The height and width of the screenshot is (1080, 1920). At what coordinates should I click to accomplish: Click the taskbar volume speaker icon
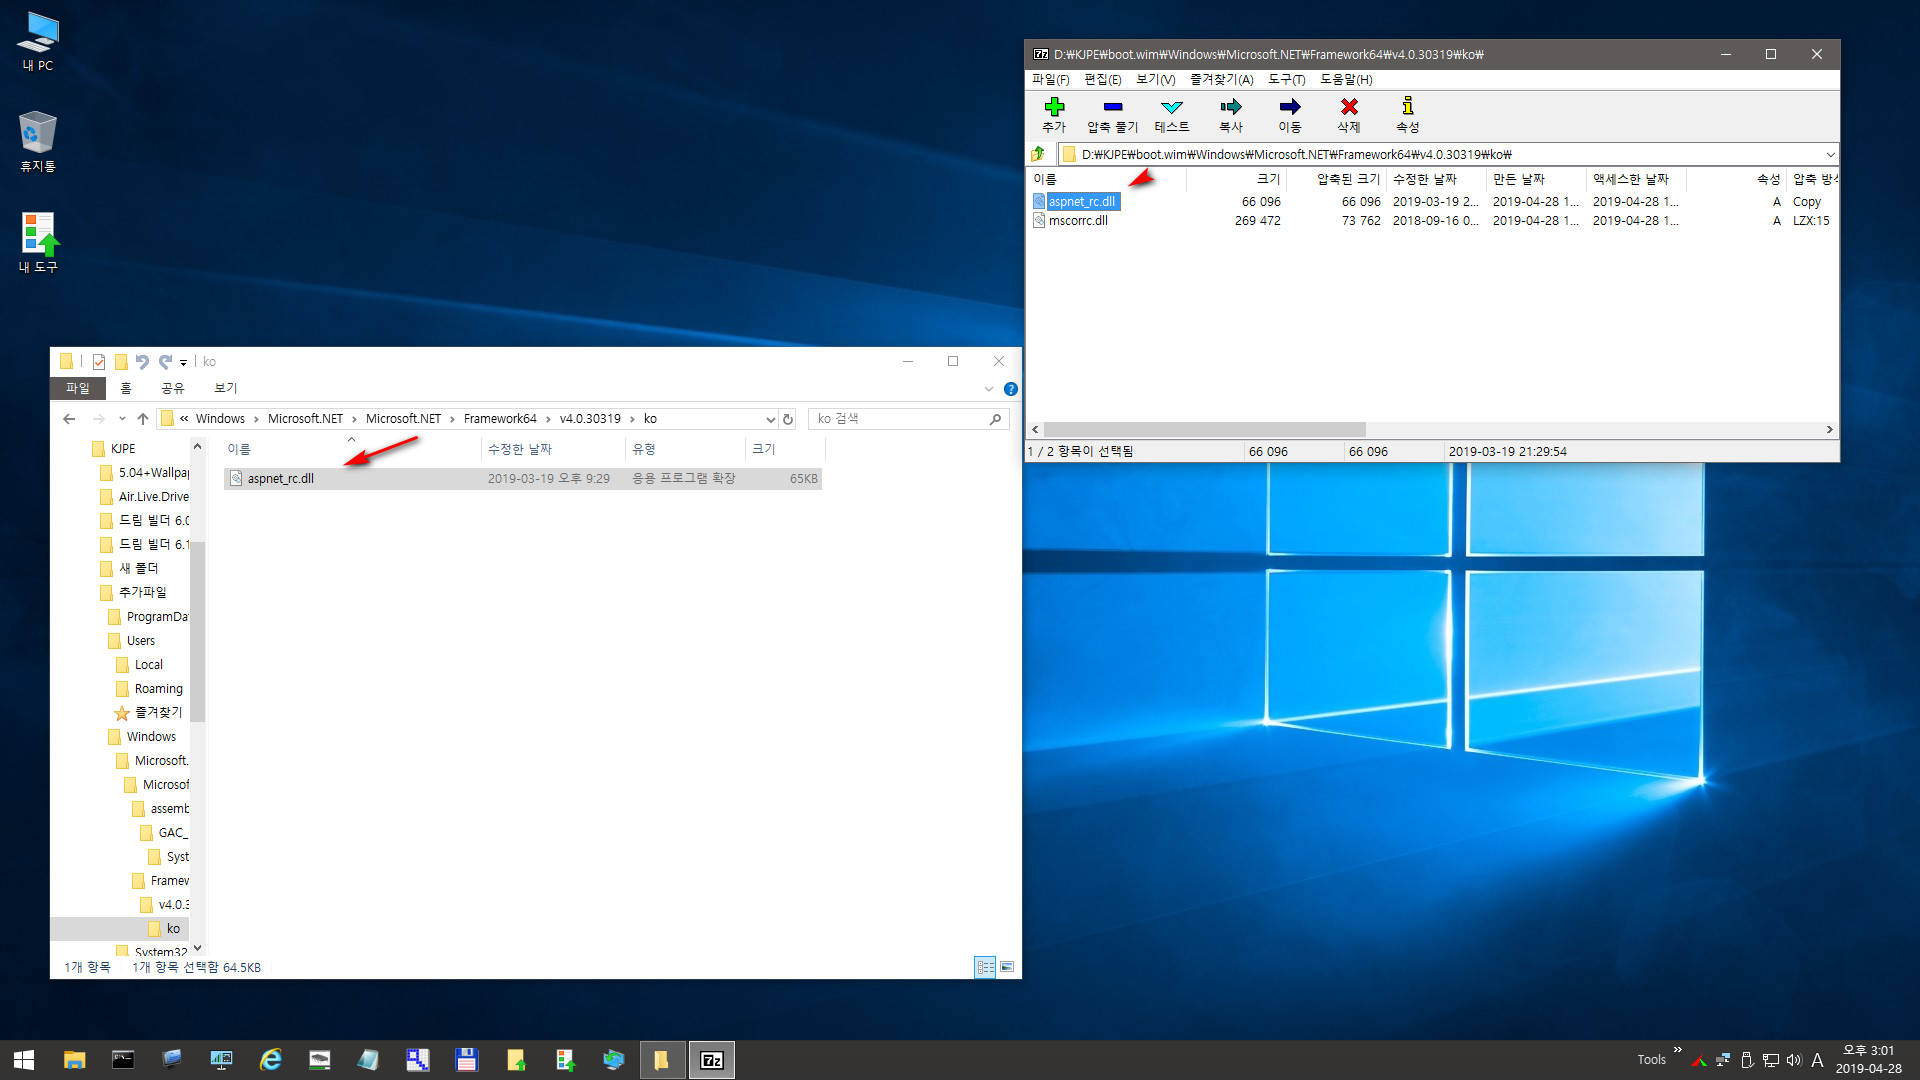click(1794, 1060)
